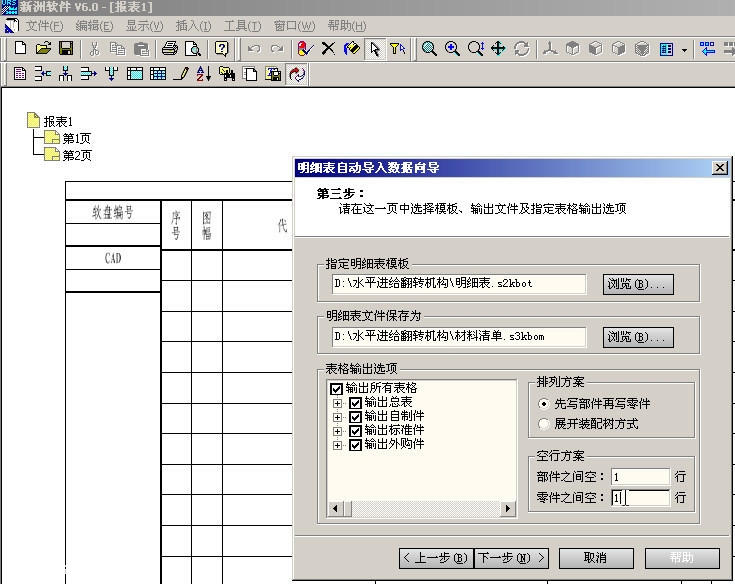The image size is (735, 584).
Task: Open the 帮助(H) menu
Action: tap(347, 26)
